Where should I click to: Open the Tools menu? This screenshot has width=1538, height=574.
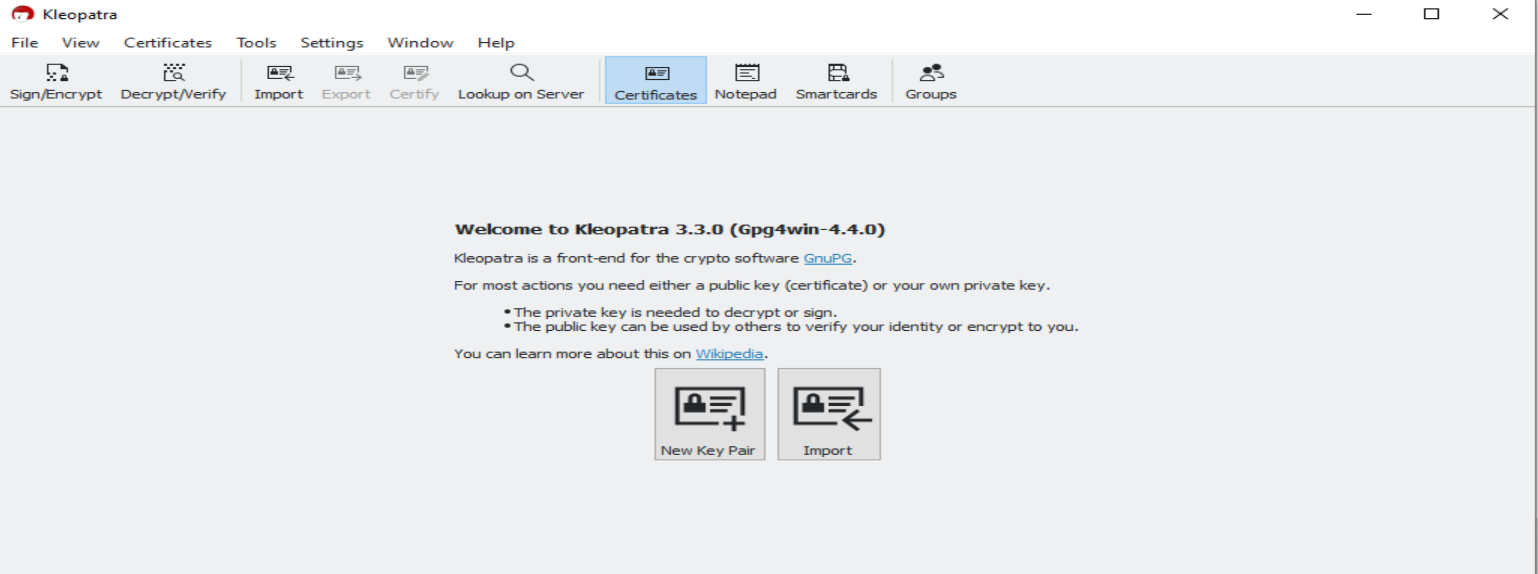256,43
